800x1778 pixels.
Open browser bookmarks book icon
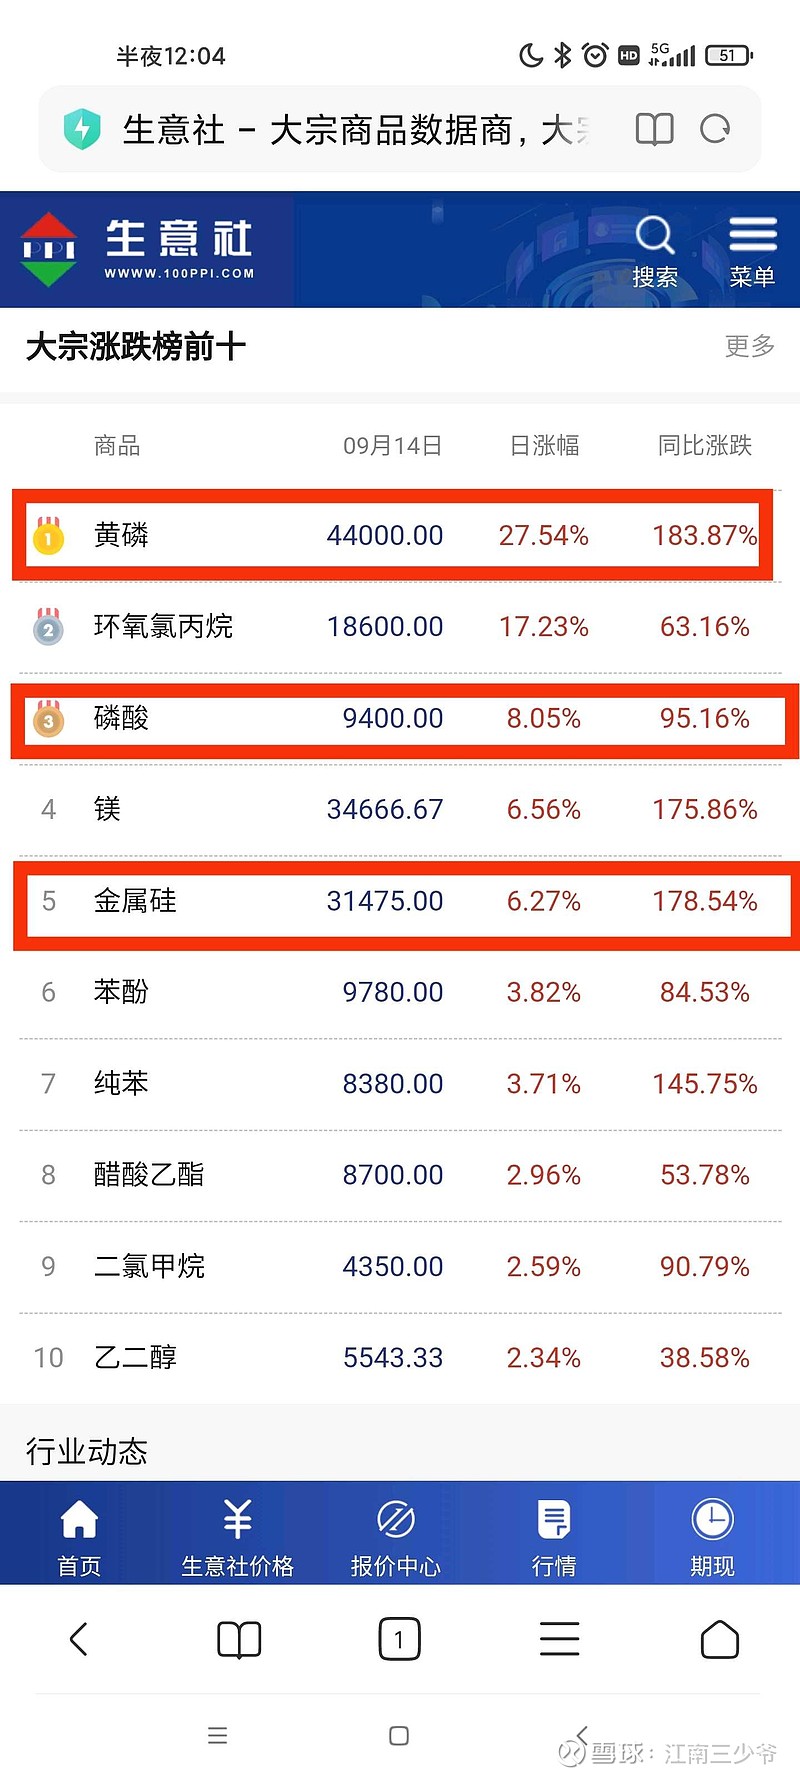239,1639
